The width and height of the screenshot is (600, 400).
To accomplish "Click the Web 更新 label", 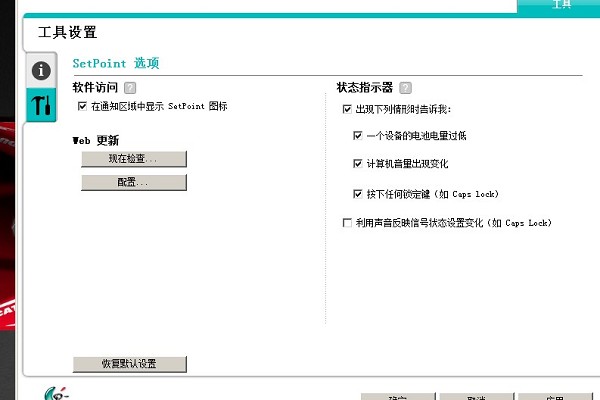I will tap(96, 140).
